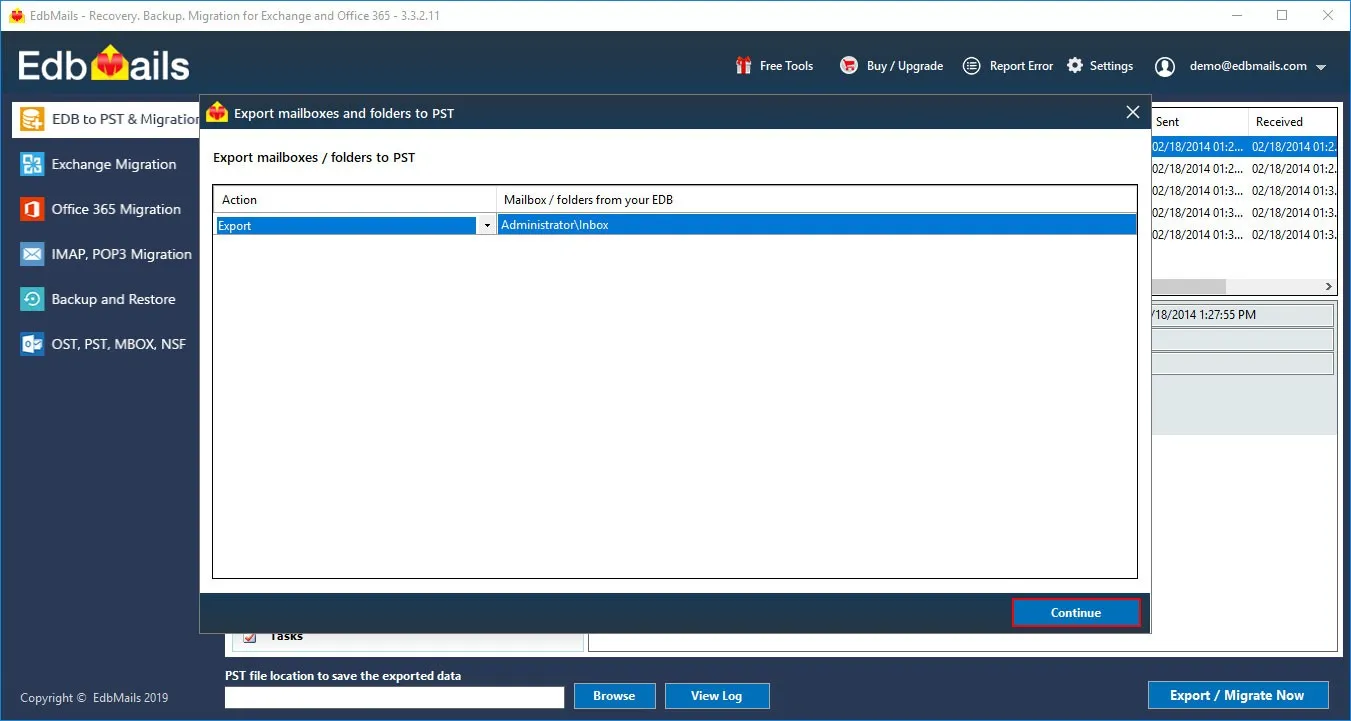Click the Exchange Migration sidebar icon
The image size is (1351, 721).
pyautogui.click(x=33, y=164)
